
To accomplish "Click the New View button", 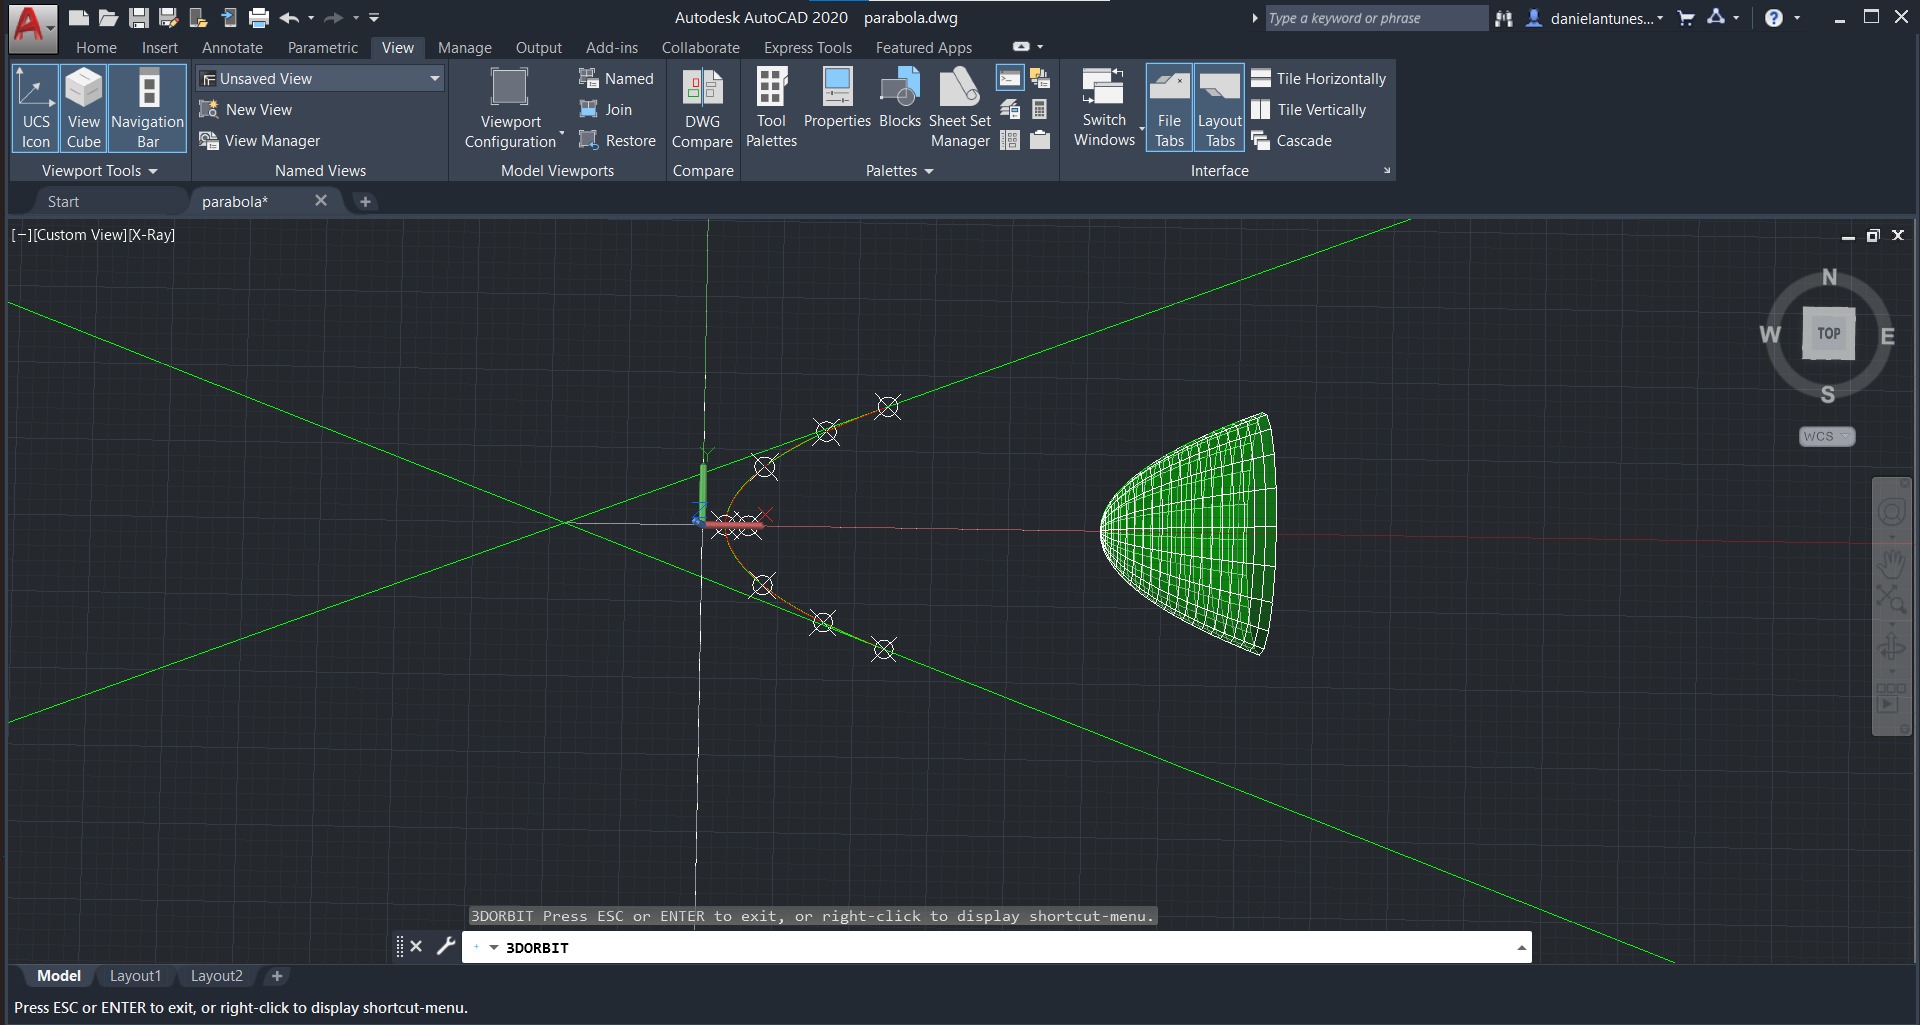I will tap(246, 109).
